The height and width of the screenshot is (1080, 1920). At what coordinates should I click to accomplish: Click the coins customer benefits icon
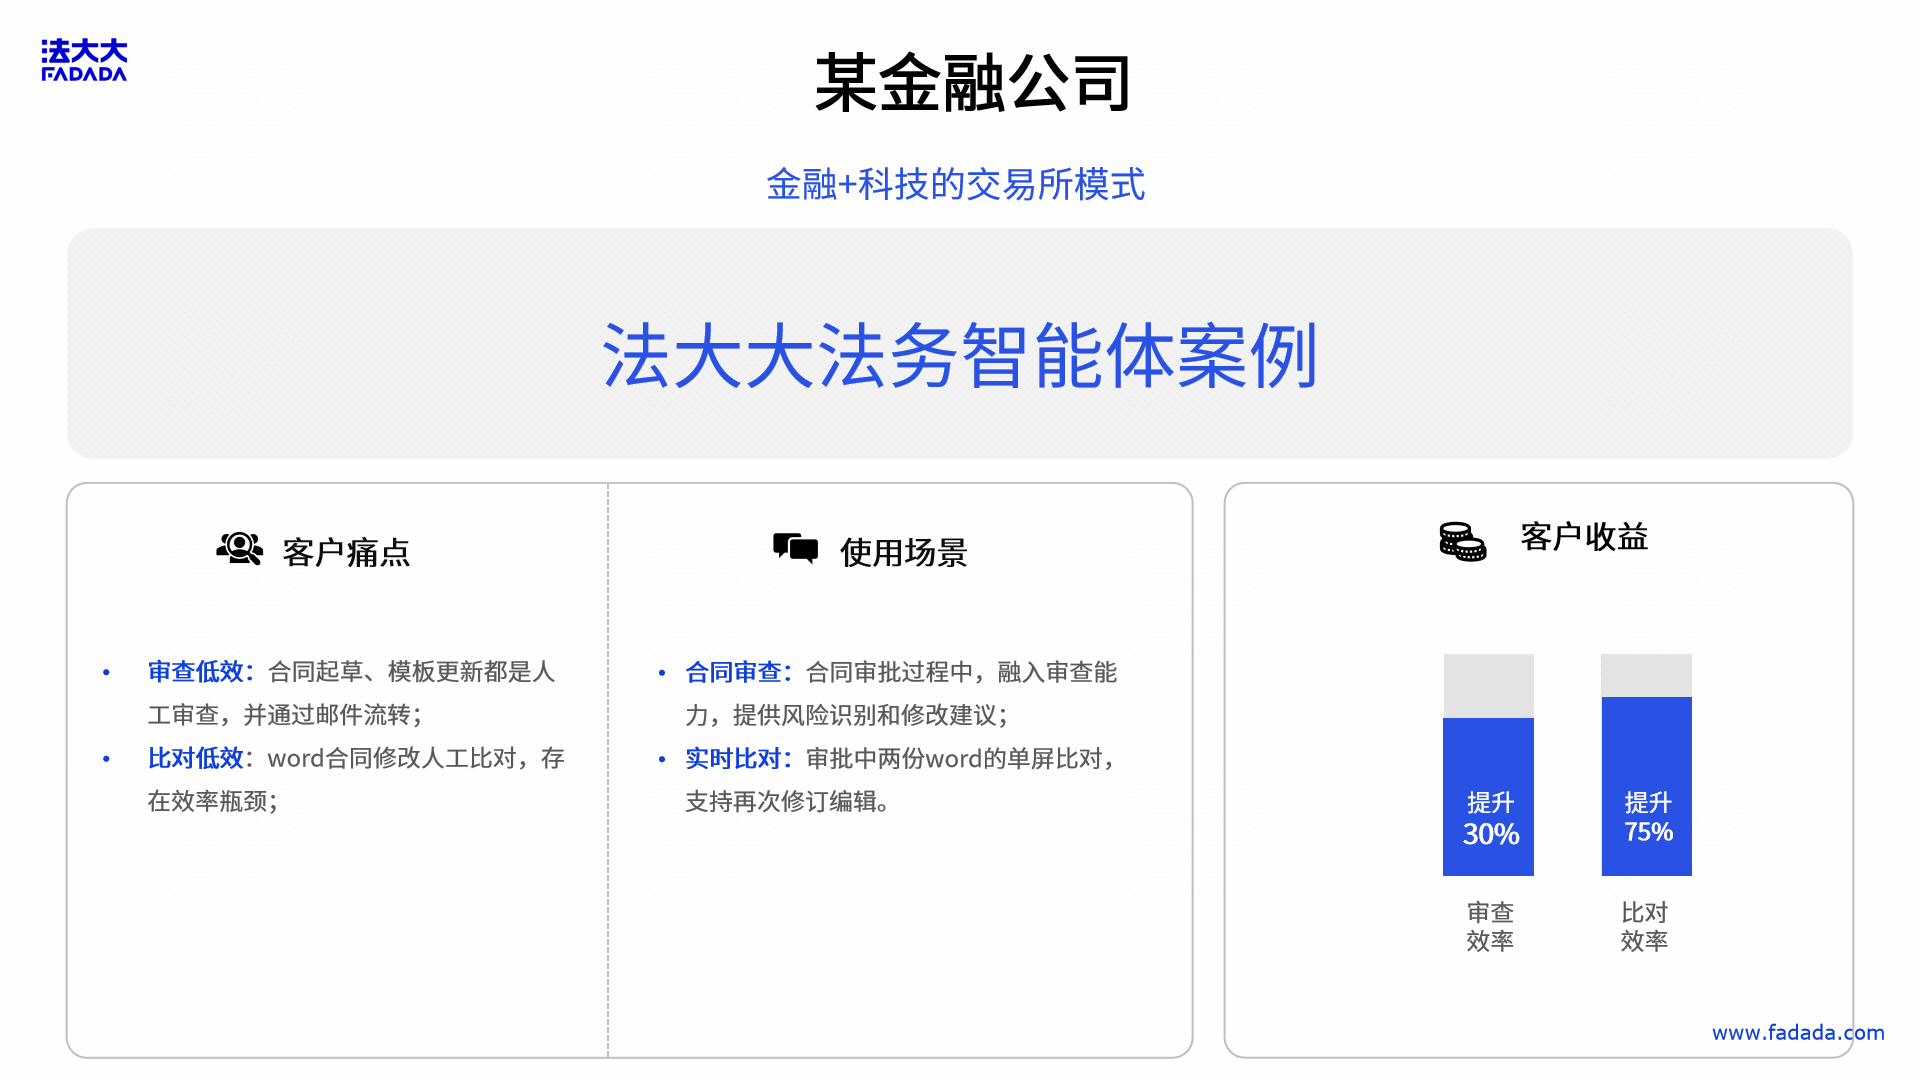1462,541
